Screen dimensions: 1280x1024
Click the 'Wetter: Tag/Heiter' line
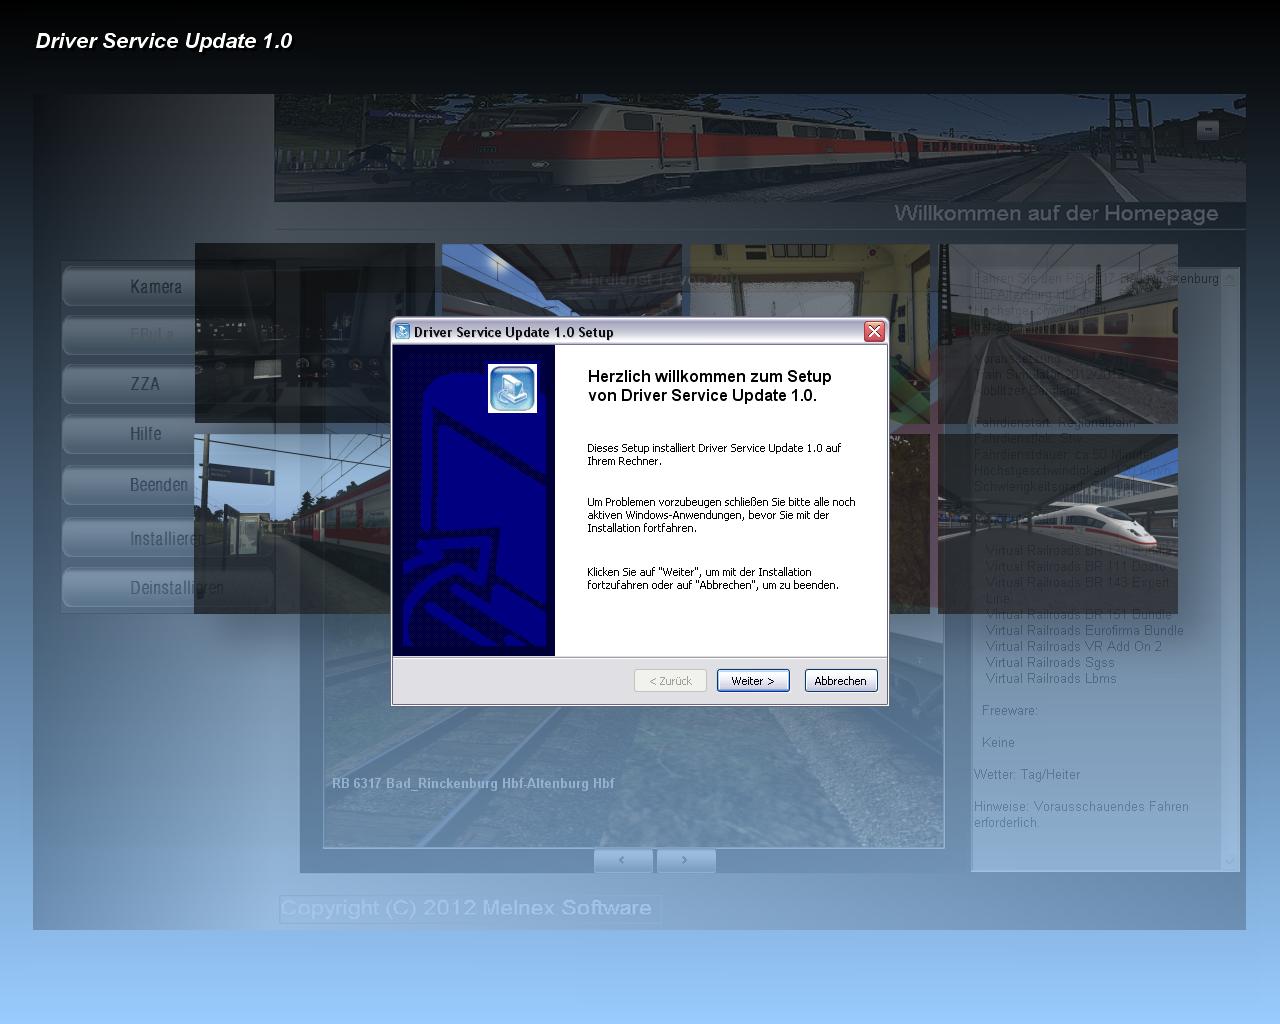pos(1027,774)
